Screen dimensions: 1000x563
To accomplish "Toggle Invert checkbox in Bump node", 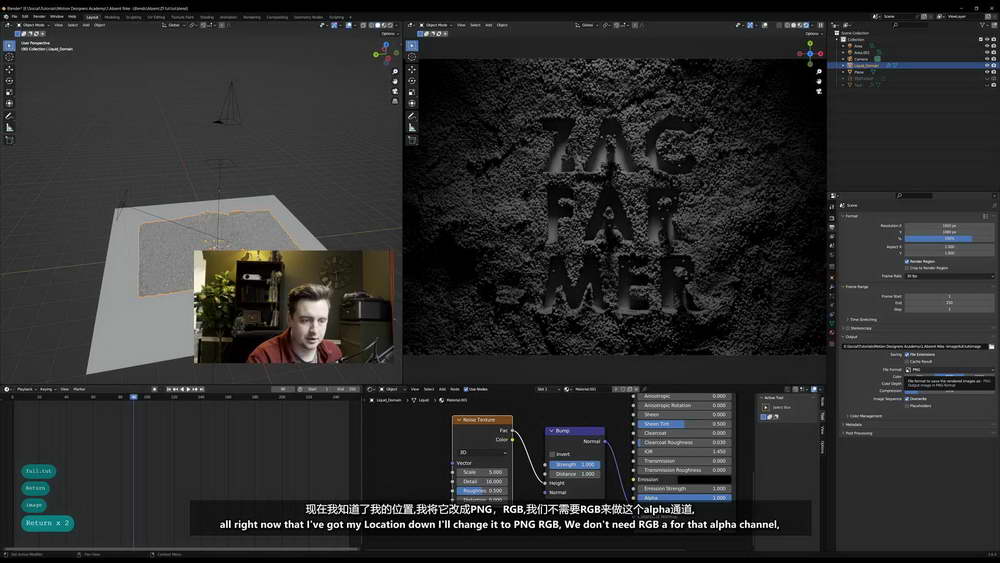I will (552, 454).
